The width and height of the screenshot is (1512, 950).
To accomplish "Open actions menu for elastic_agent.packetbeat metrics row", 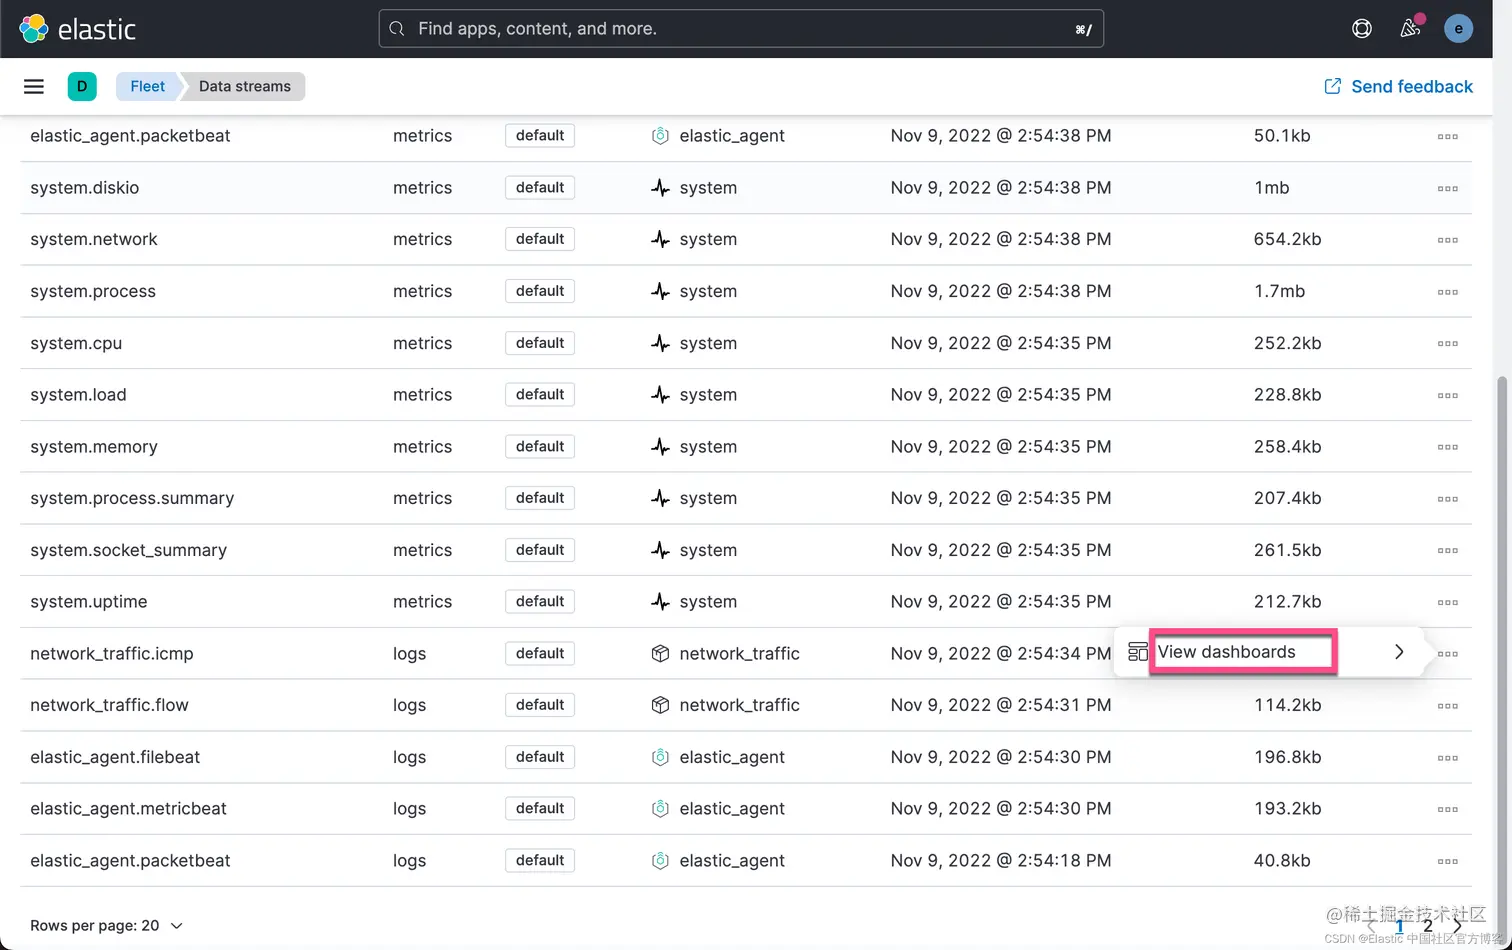I will point(1447,137).
